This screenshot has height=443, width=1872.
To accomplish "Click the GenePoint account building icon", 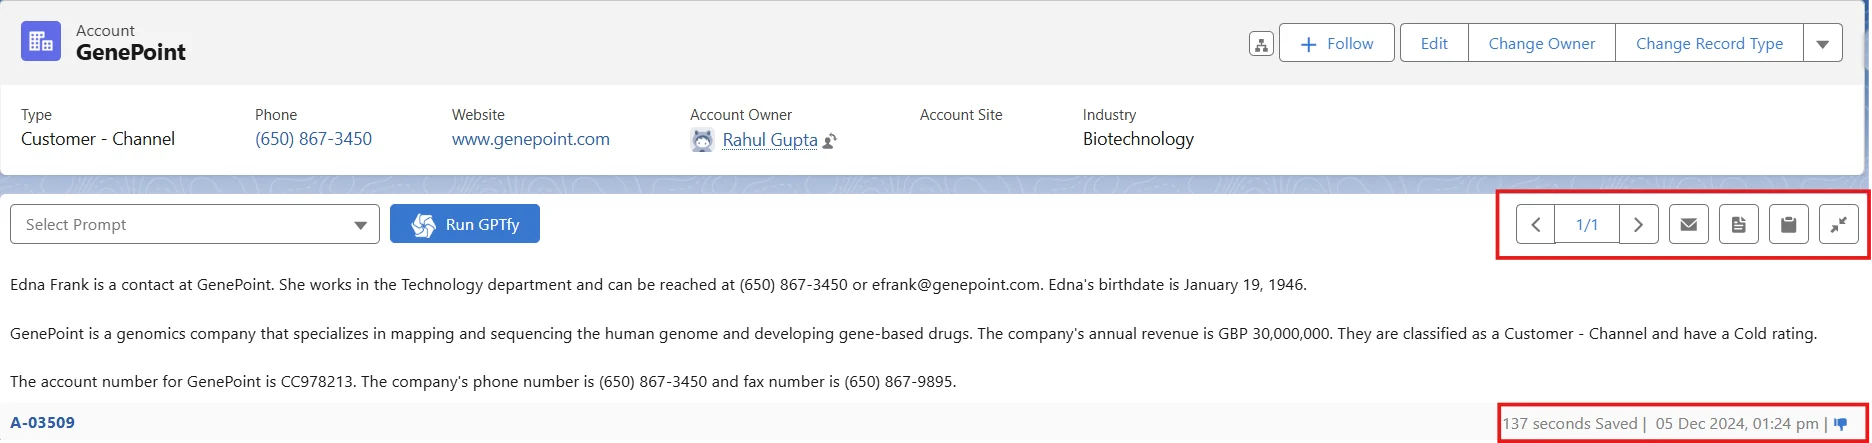I will coord(41,41).
